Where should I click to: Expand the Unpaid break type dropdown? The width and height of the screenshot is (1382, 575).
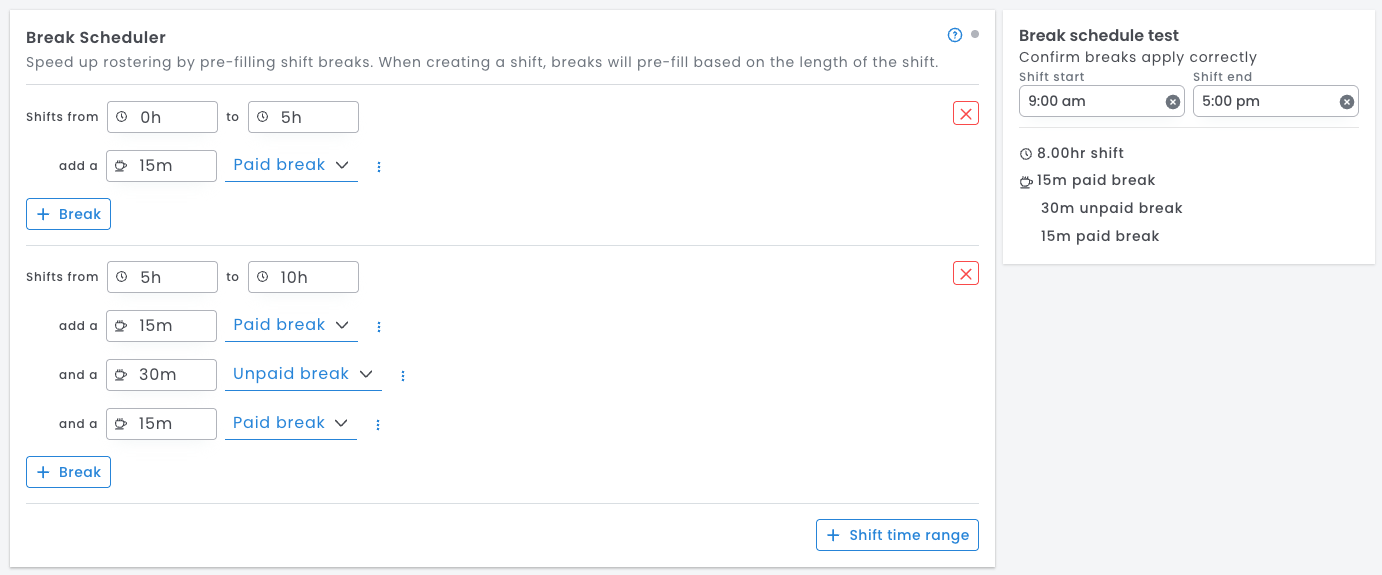(x=303, y=374)
